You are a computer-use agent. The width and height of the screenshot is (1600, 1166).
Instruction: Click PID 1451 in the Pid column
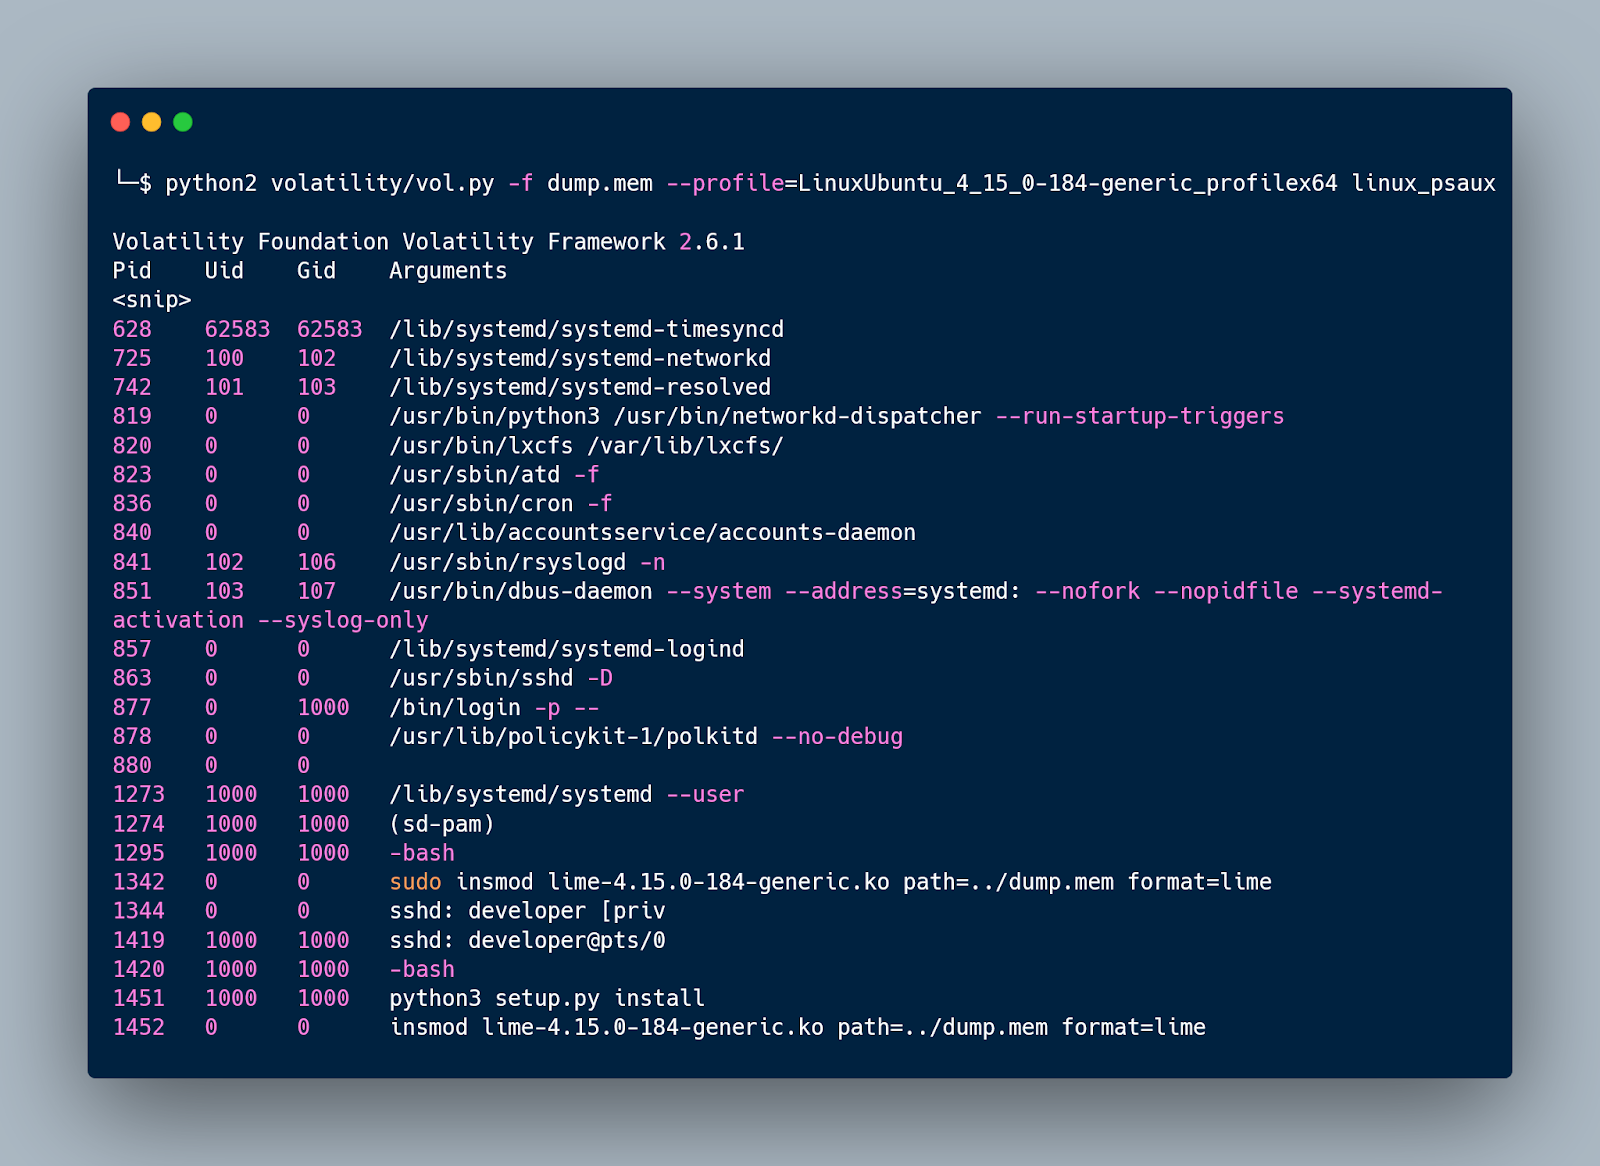(139, 999)
